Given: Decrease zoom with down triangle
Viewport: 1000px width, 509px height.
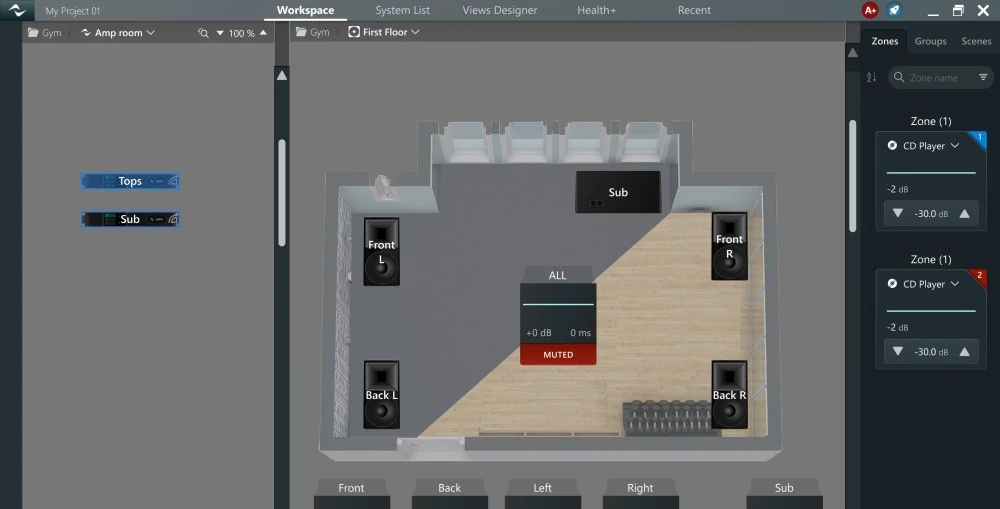Looking at the screenshot, I should pyautogui.click(x=220, y=33).
